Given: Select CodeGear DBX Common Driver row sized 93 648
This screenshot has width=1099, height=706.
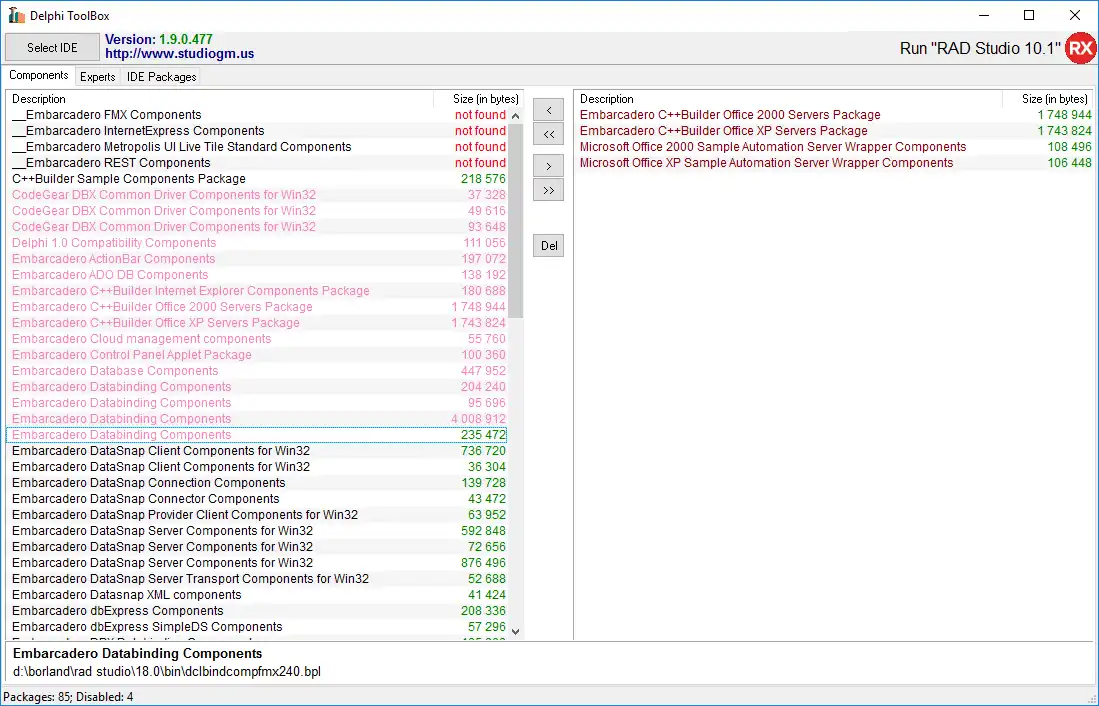Looking at the screenshot, I should coord(258,226).
